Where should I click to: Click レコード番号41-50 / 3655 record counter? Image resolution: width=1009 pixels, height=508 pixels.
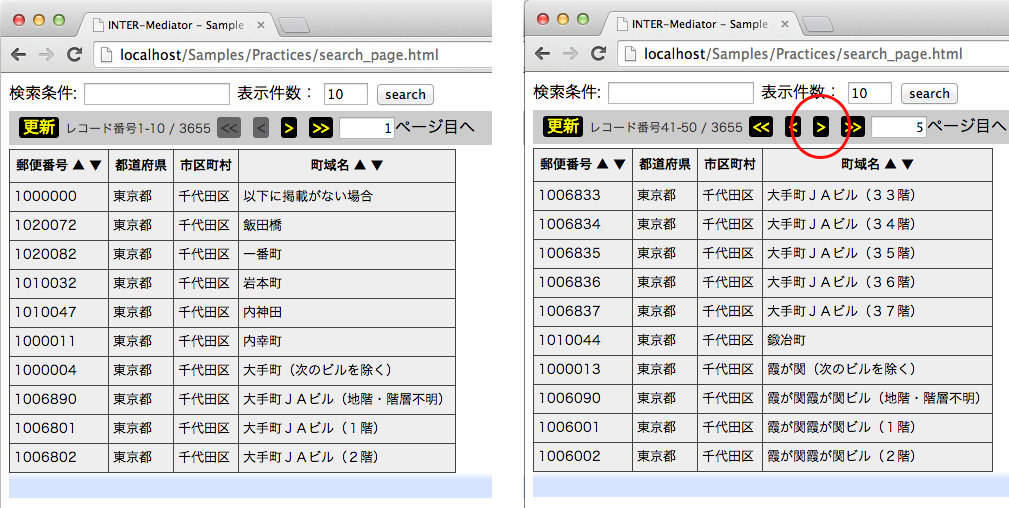click(x=666, y=127)
